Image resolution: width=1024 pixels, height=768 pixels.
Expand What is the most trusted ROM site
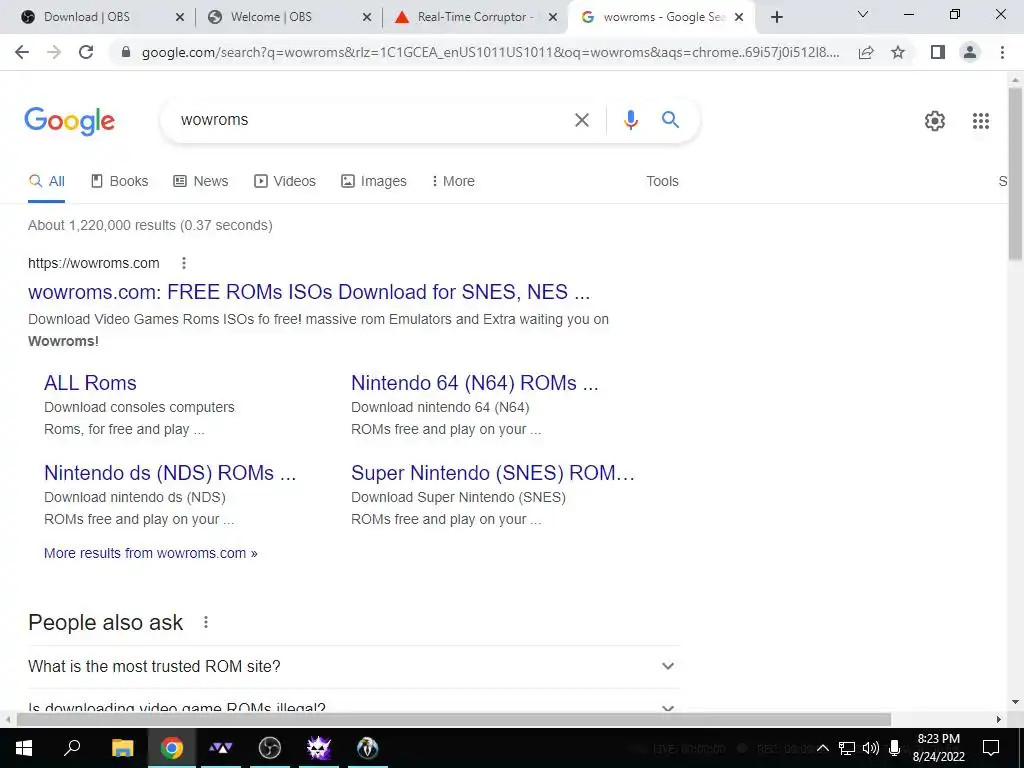click(353, 667)
